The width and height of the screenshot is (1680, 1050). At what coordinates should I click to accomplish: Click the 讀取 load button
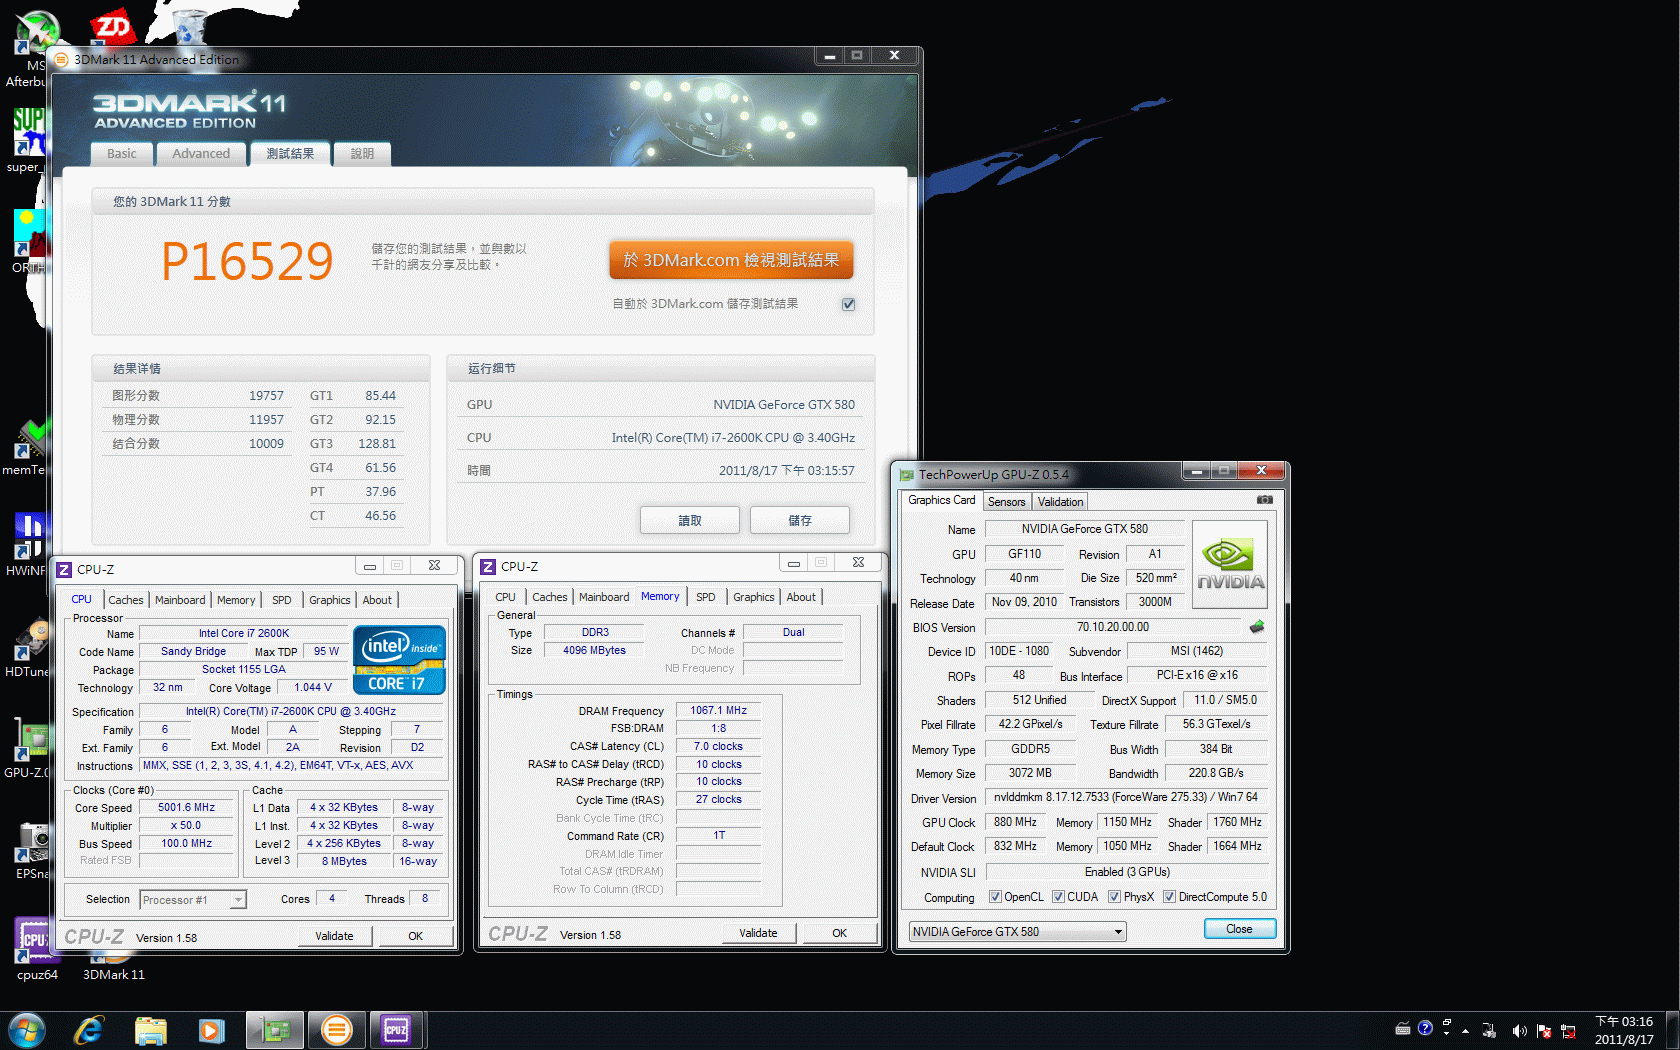(x=690, y=520)
